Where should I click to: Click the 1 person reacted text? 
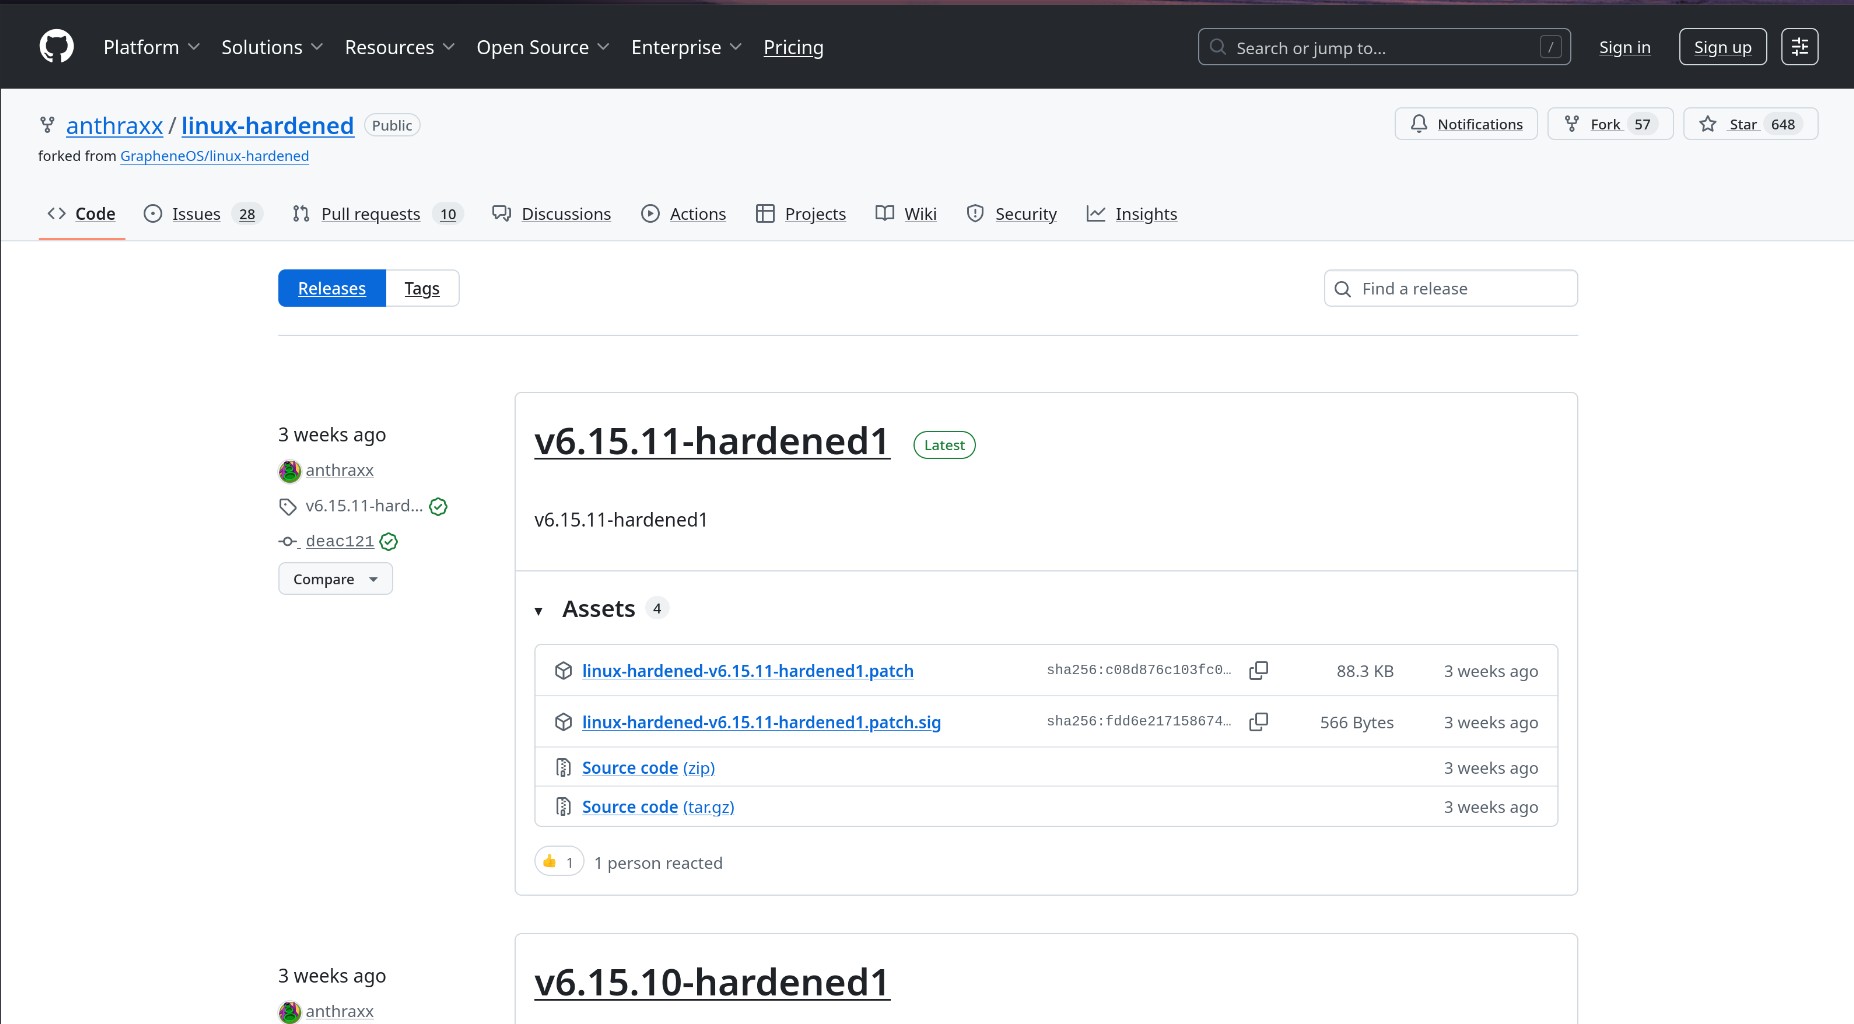click(x=658, y=863)
